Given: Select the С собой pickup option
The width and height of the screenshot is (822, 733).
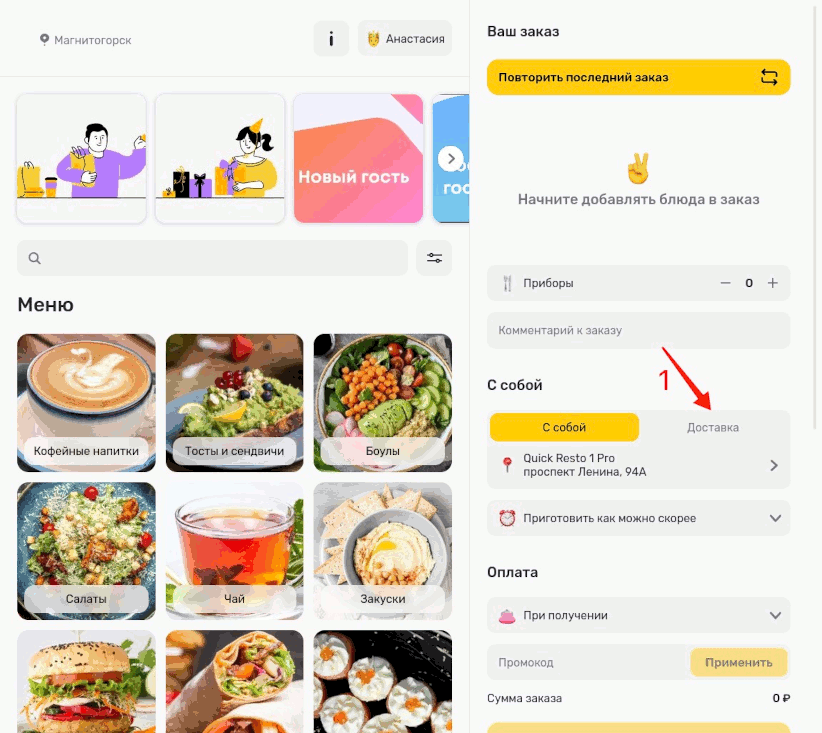Looking at the screenshot, I should point(564,427).
